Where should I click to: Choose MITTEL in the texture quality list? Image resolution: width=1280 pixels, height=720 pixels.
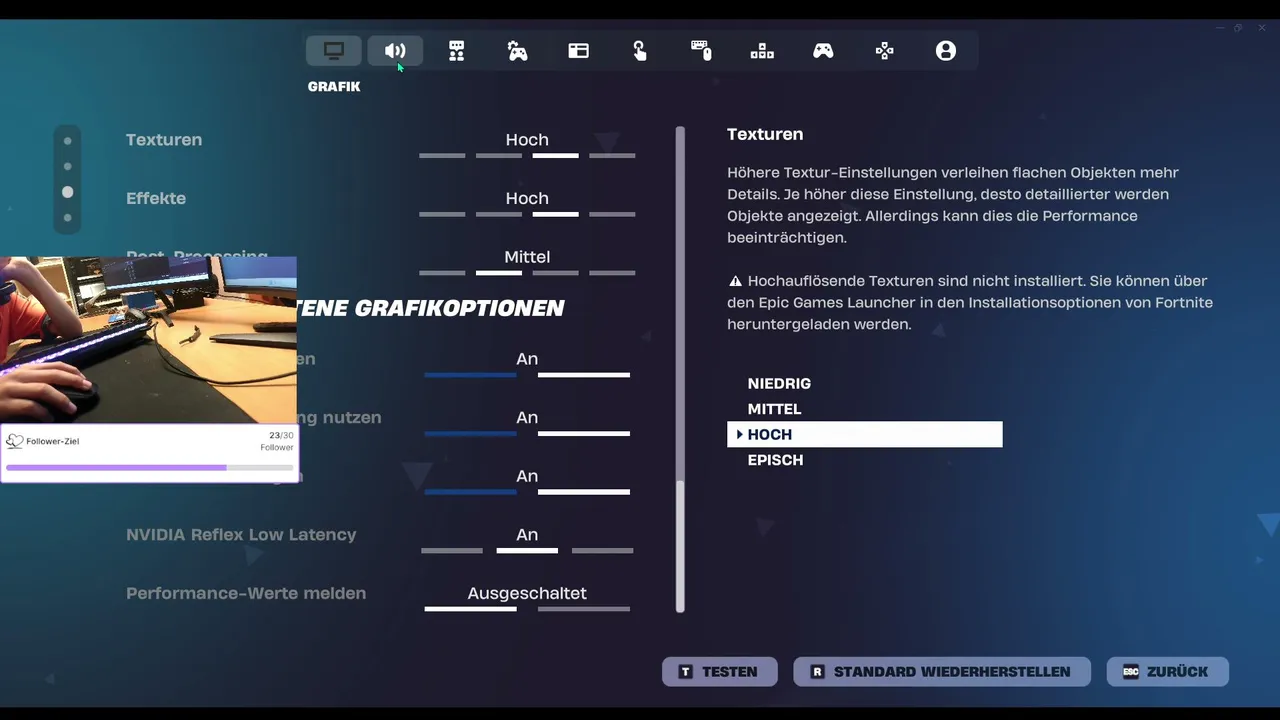774,409
